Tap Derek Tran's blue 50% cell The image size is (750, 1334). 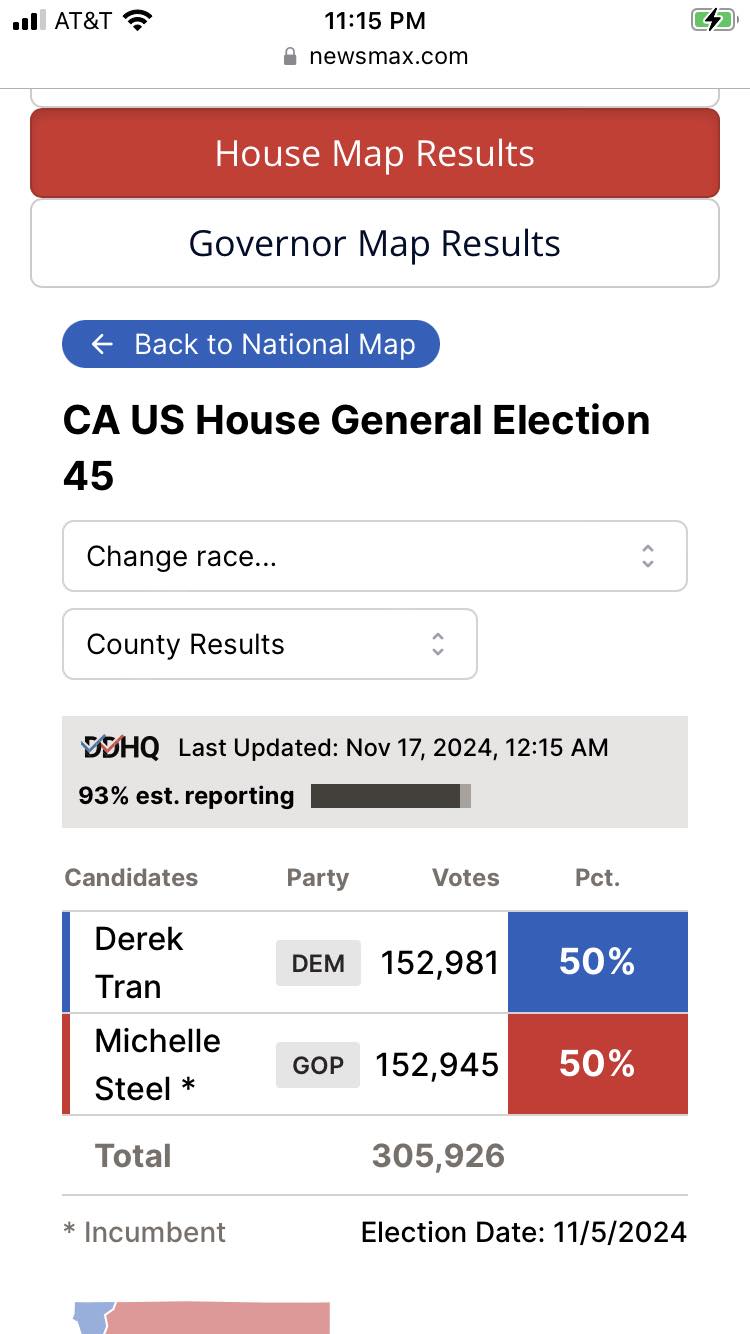click(597, 962)
